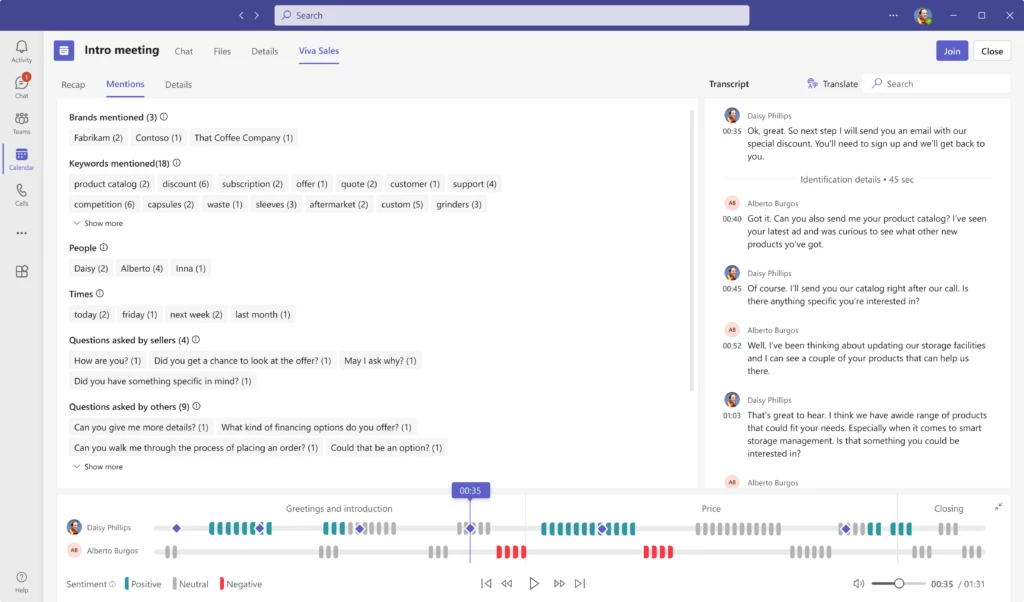Switch to the Viva Sales tab
Screen dimensions: 1024x602
point(318,51)
